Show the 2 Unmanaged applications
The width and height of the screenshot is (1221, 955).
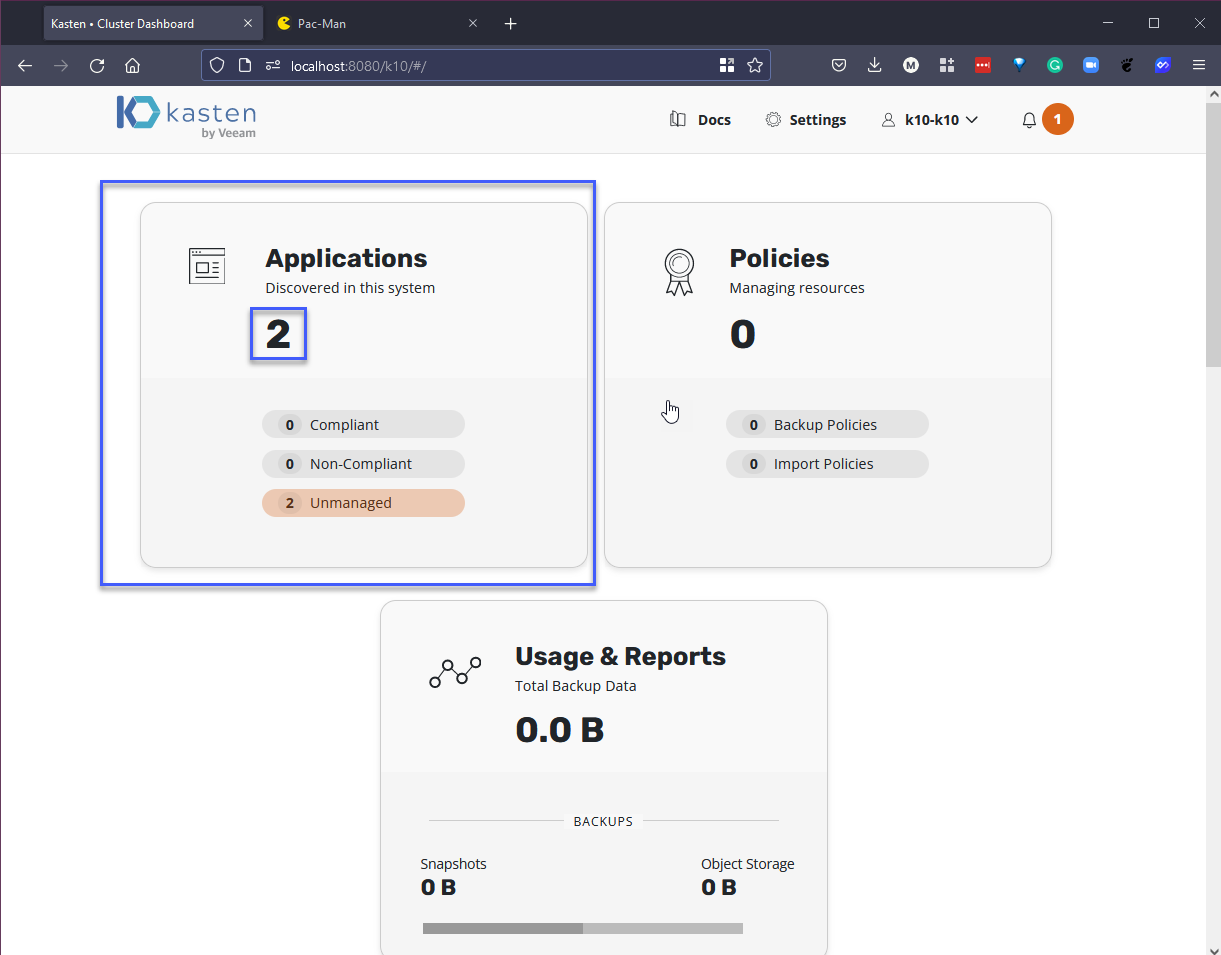(x=363, y=503)
